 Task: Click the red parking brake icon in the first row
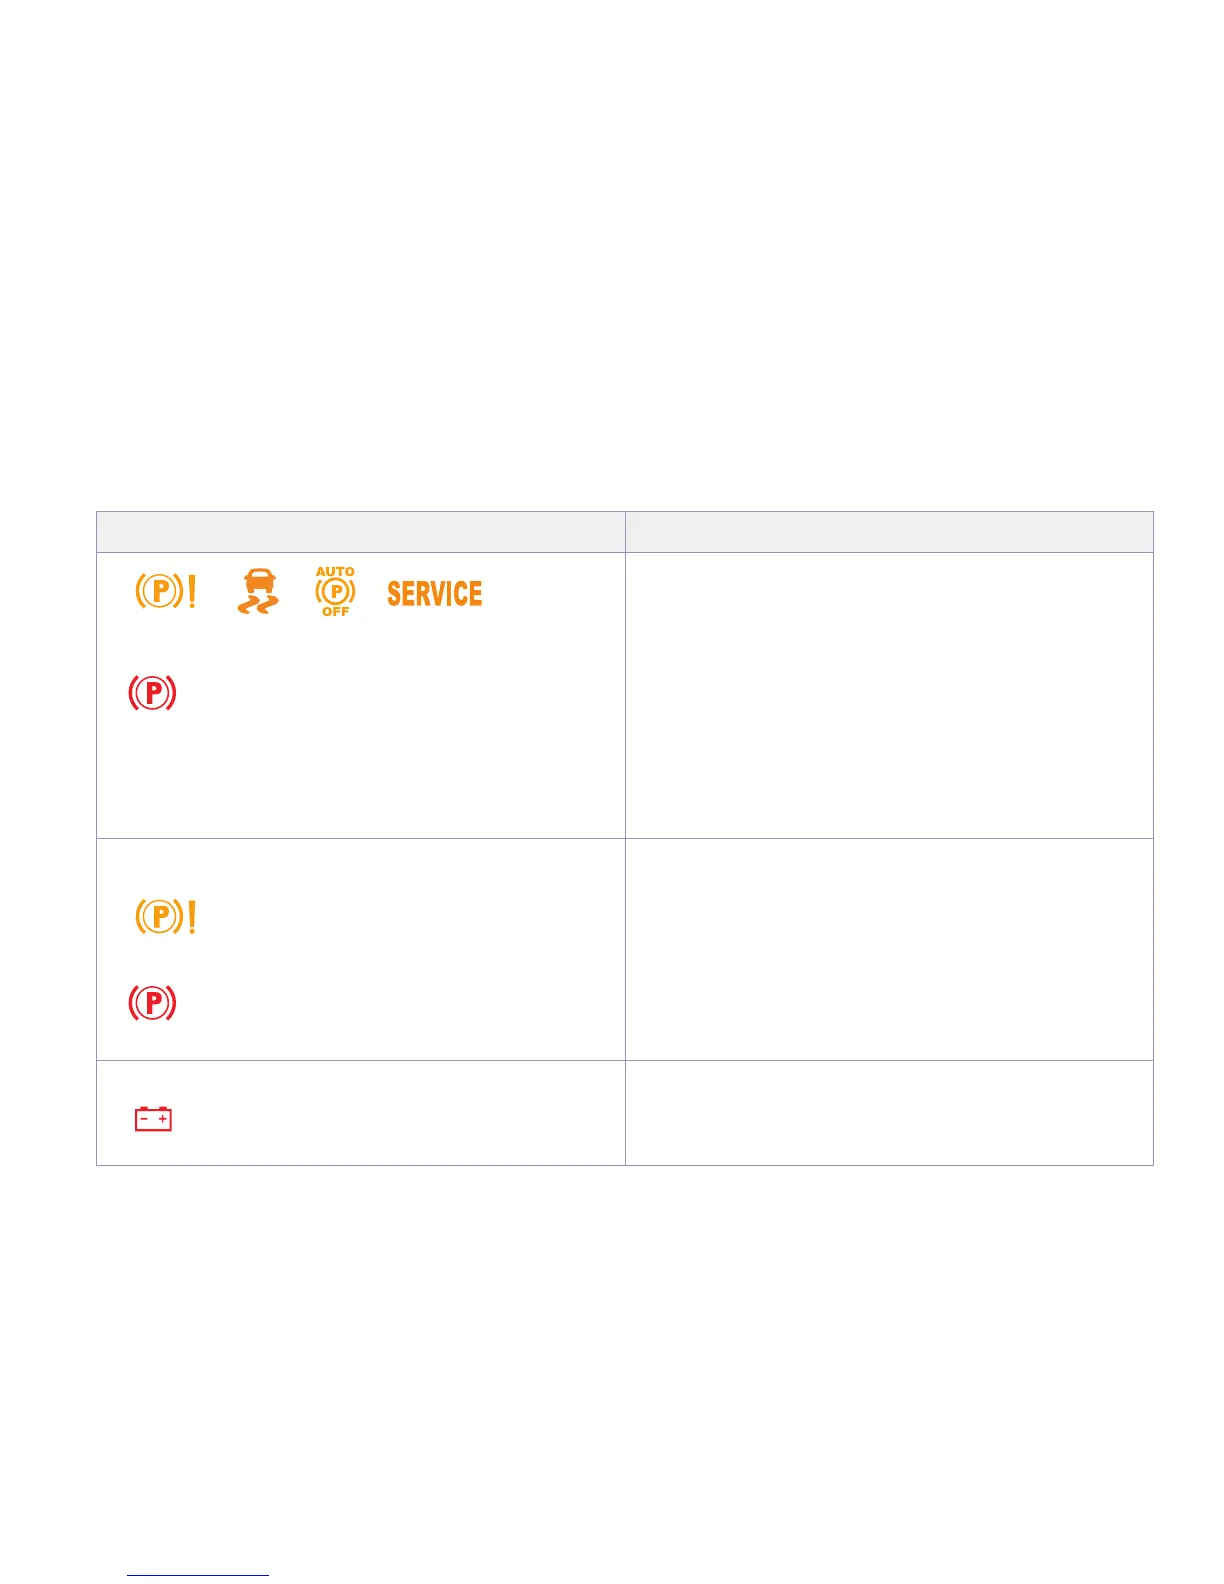tap(152, 693)
